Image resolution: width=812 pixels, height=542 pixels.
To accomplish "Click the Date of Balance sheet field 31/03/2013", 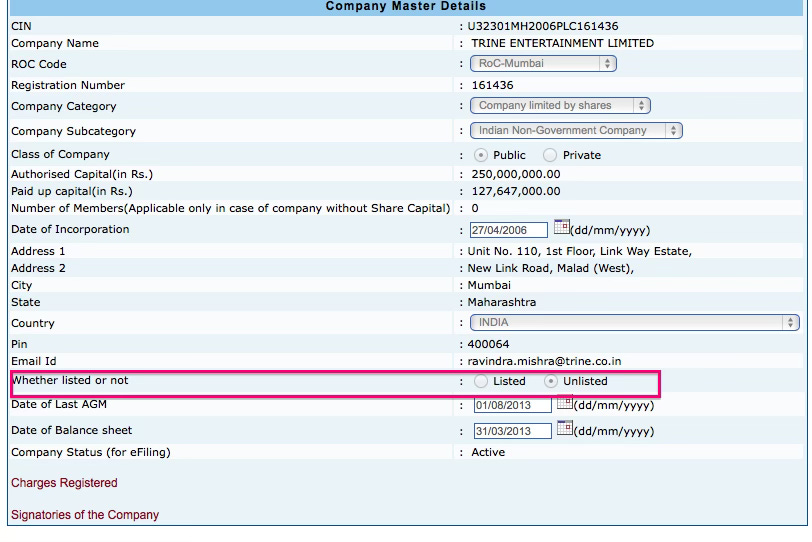I will point(513,431).
